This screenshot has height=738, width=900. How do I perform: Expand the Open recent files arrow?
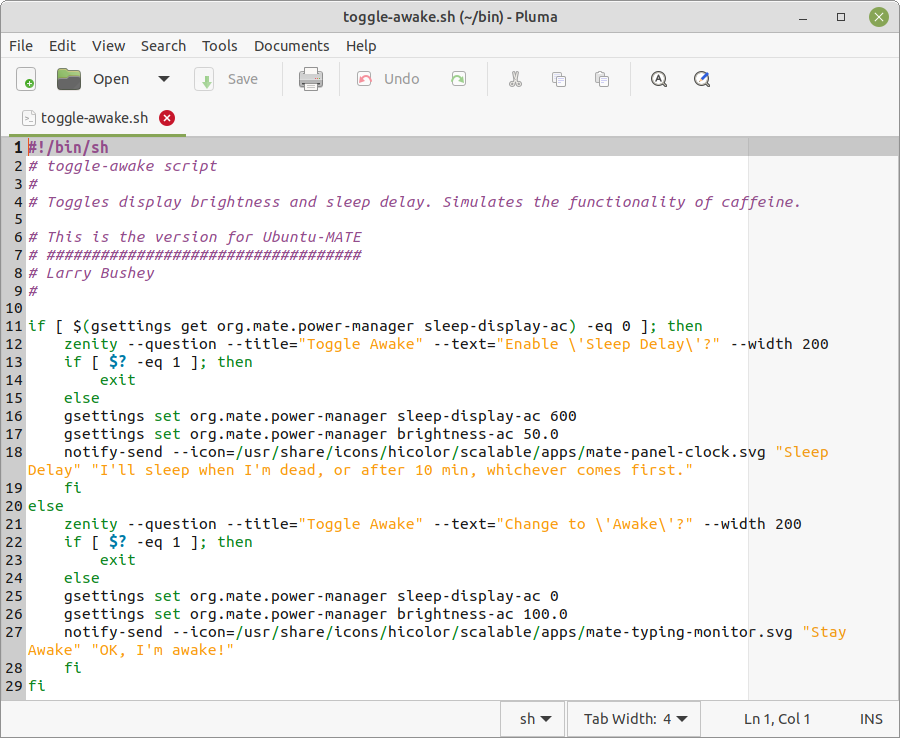tap(164, 79)
